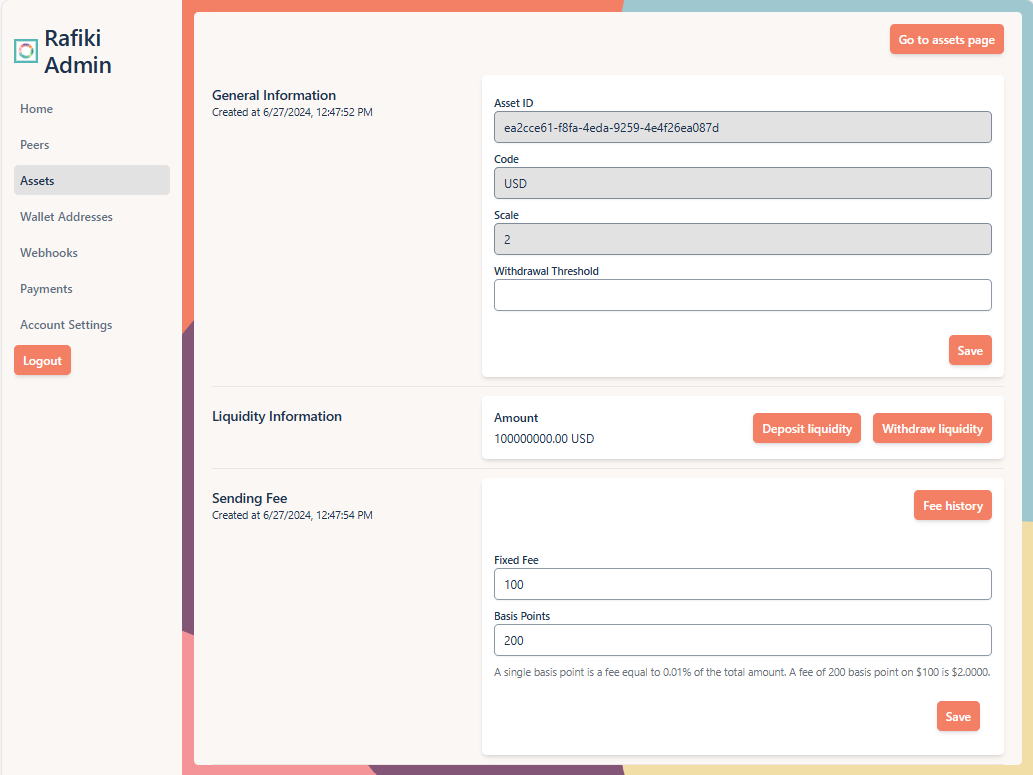Open Wallet Addresses from sidebar

tap(66, 217)
